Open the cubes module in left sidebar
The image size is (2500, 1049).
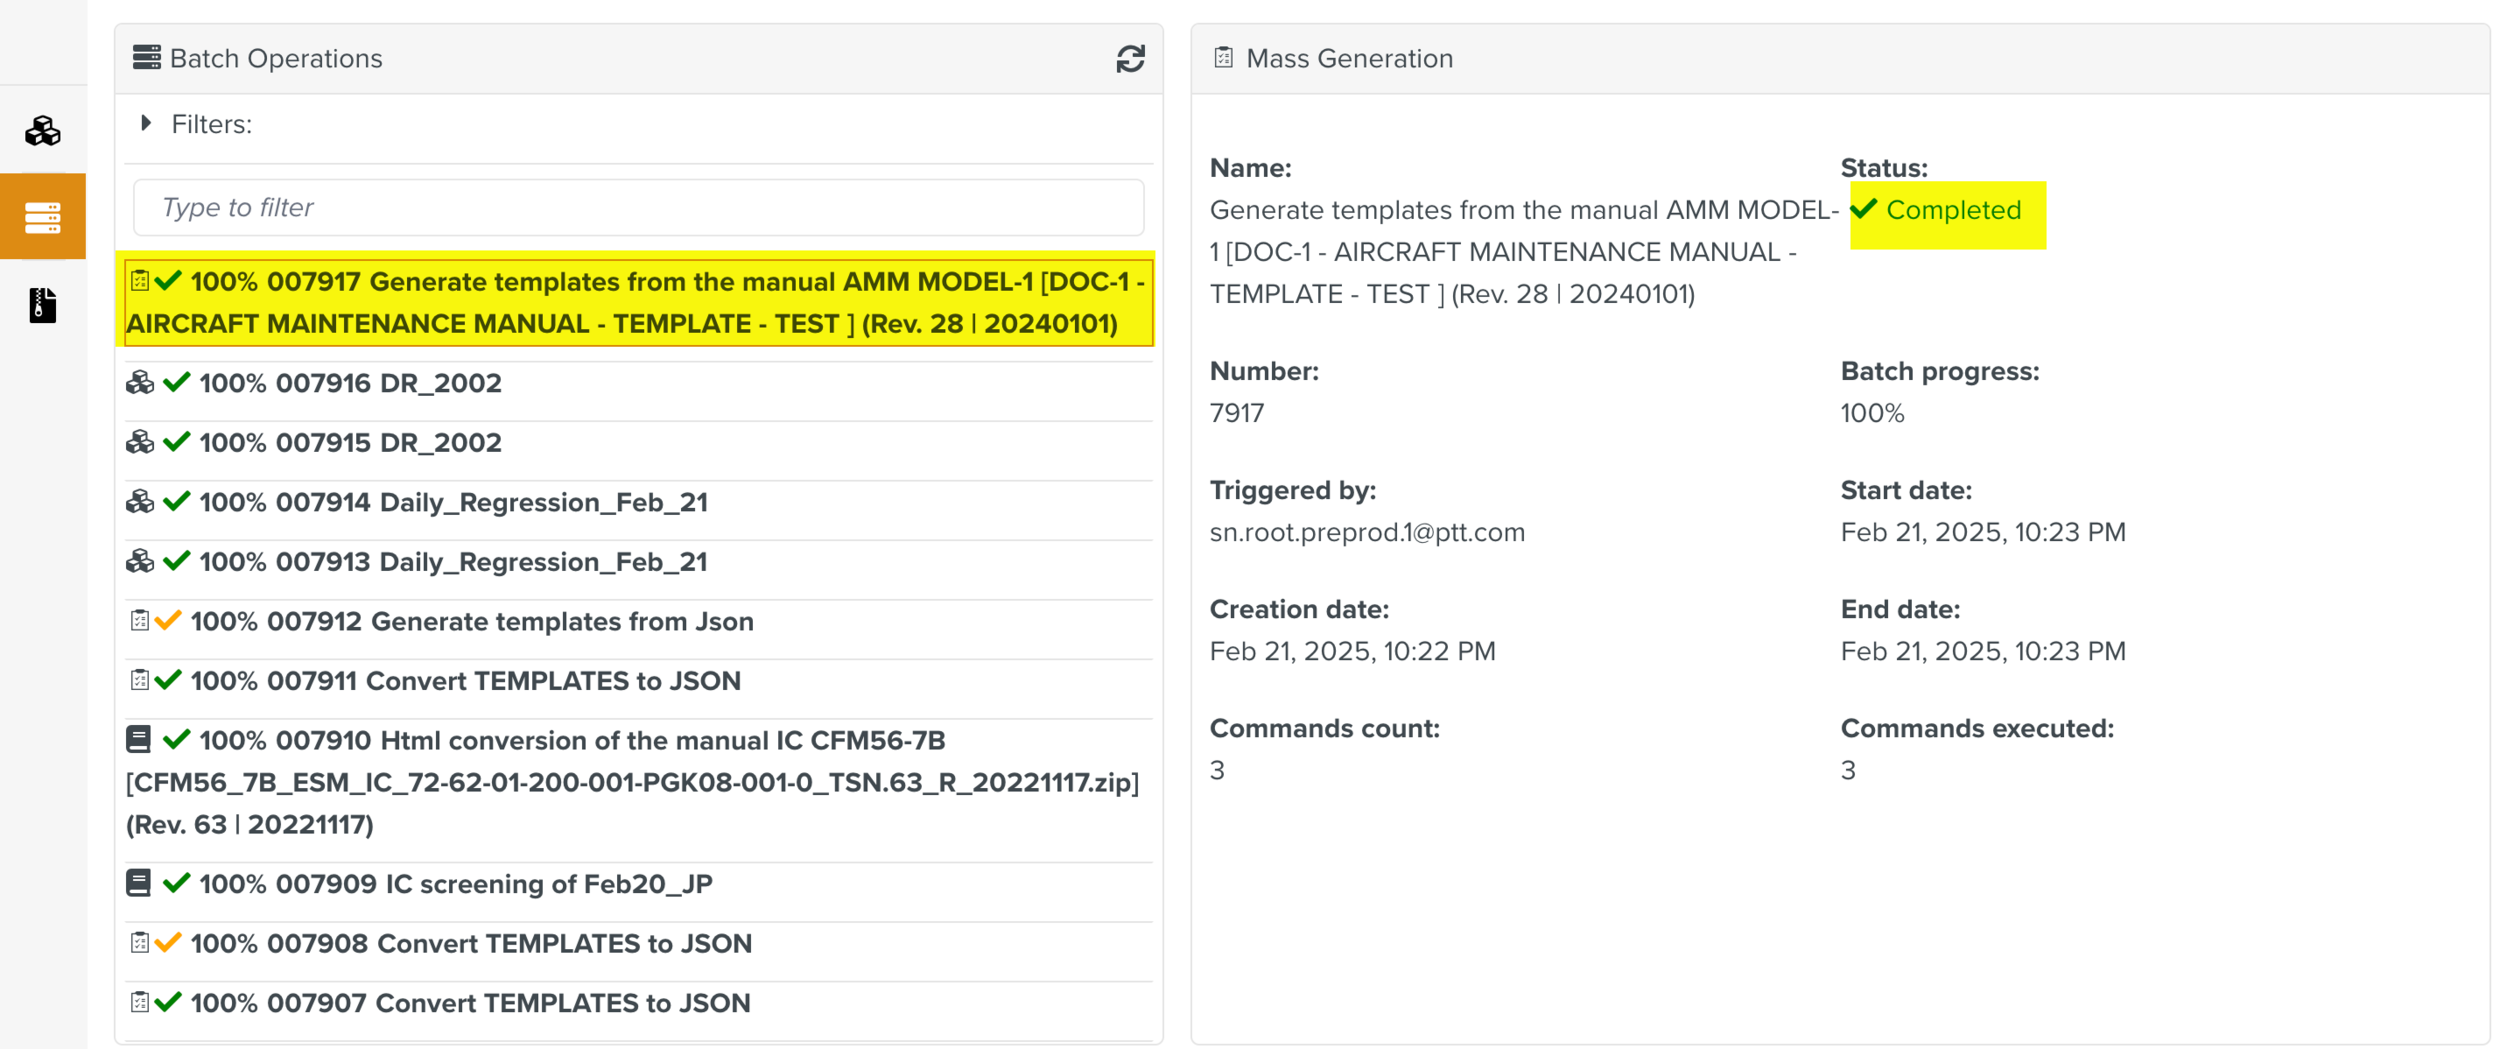coord(43,131)
